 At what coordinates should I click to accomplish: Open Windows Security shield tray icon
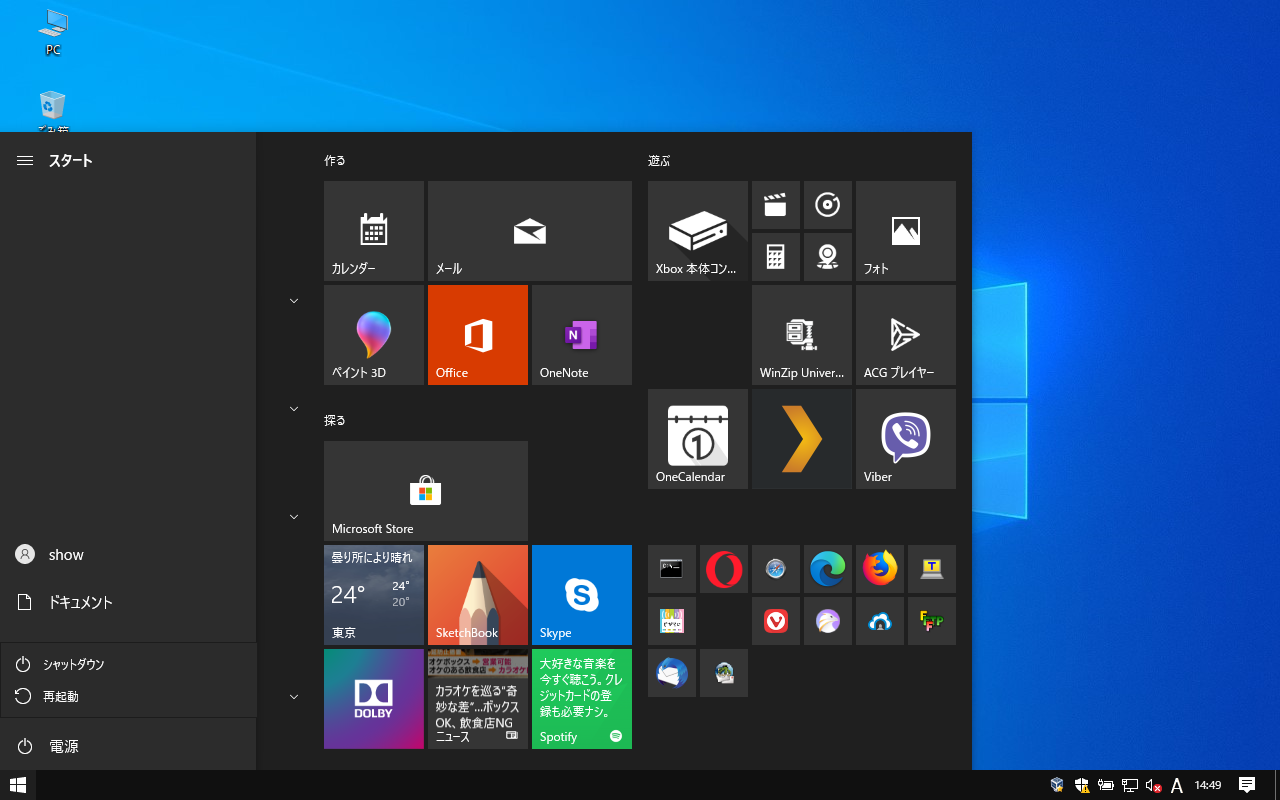pyautogui.click(x=1082, y=785)
